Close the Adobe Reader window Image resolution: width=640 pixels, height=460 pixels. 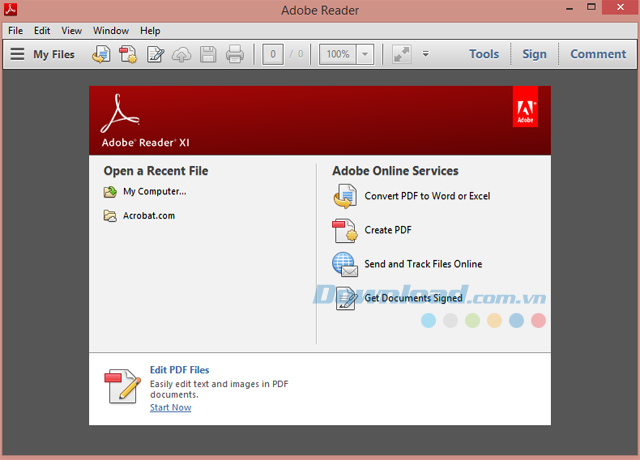point(620,7)
